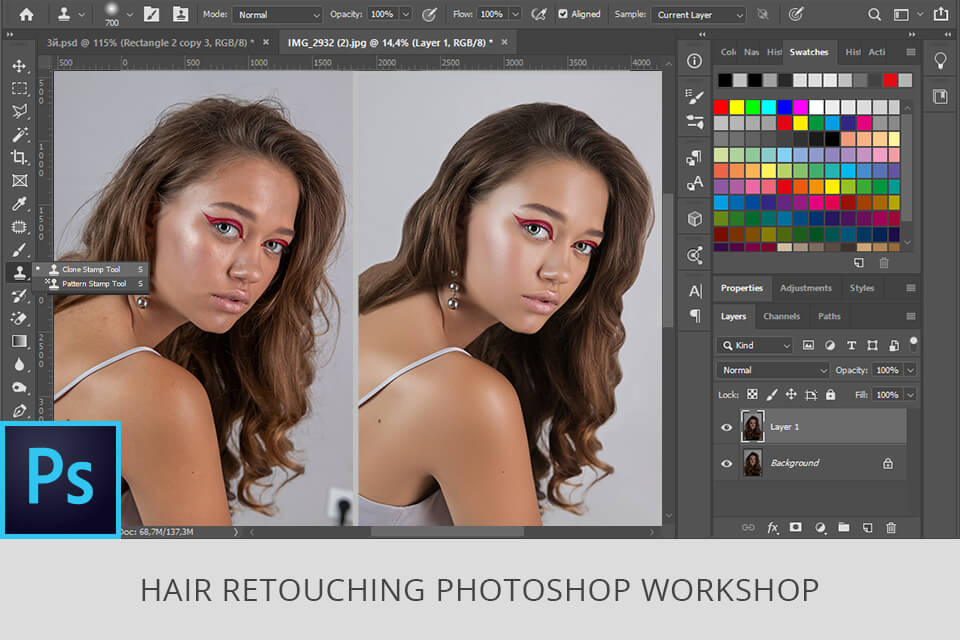Hide the Background layer

coord(727,462)
